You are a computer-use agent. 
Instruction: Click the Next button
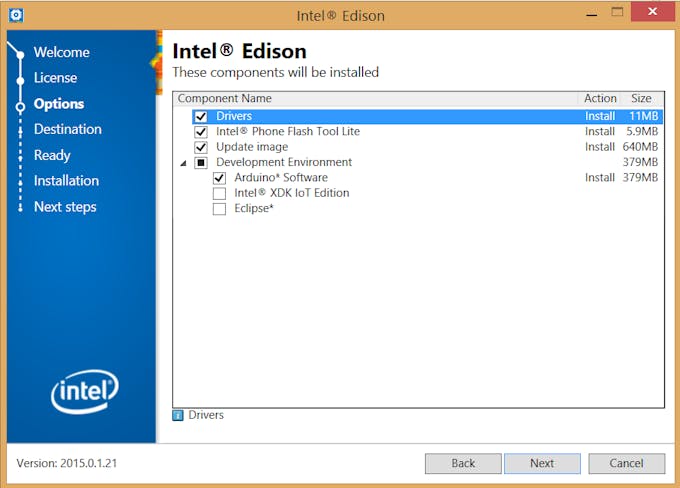(542, 463)
